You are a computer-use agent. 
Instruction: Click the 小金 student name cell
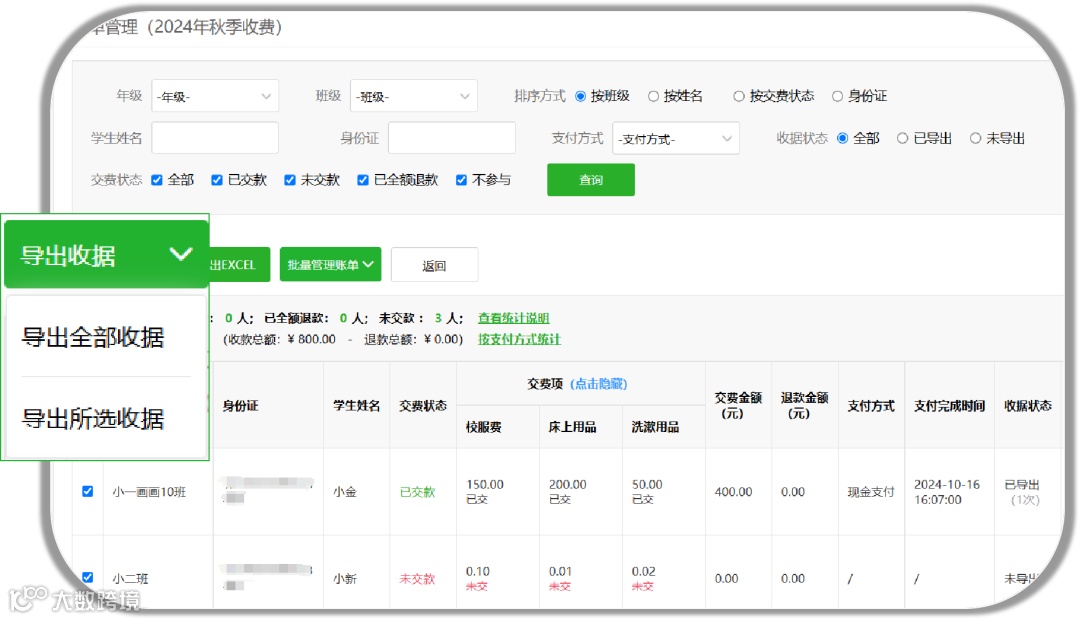pyautogui.click(x=345, y=492)
